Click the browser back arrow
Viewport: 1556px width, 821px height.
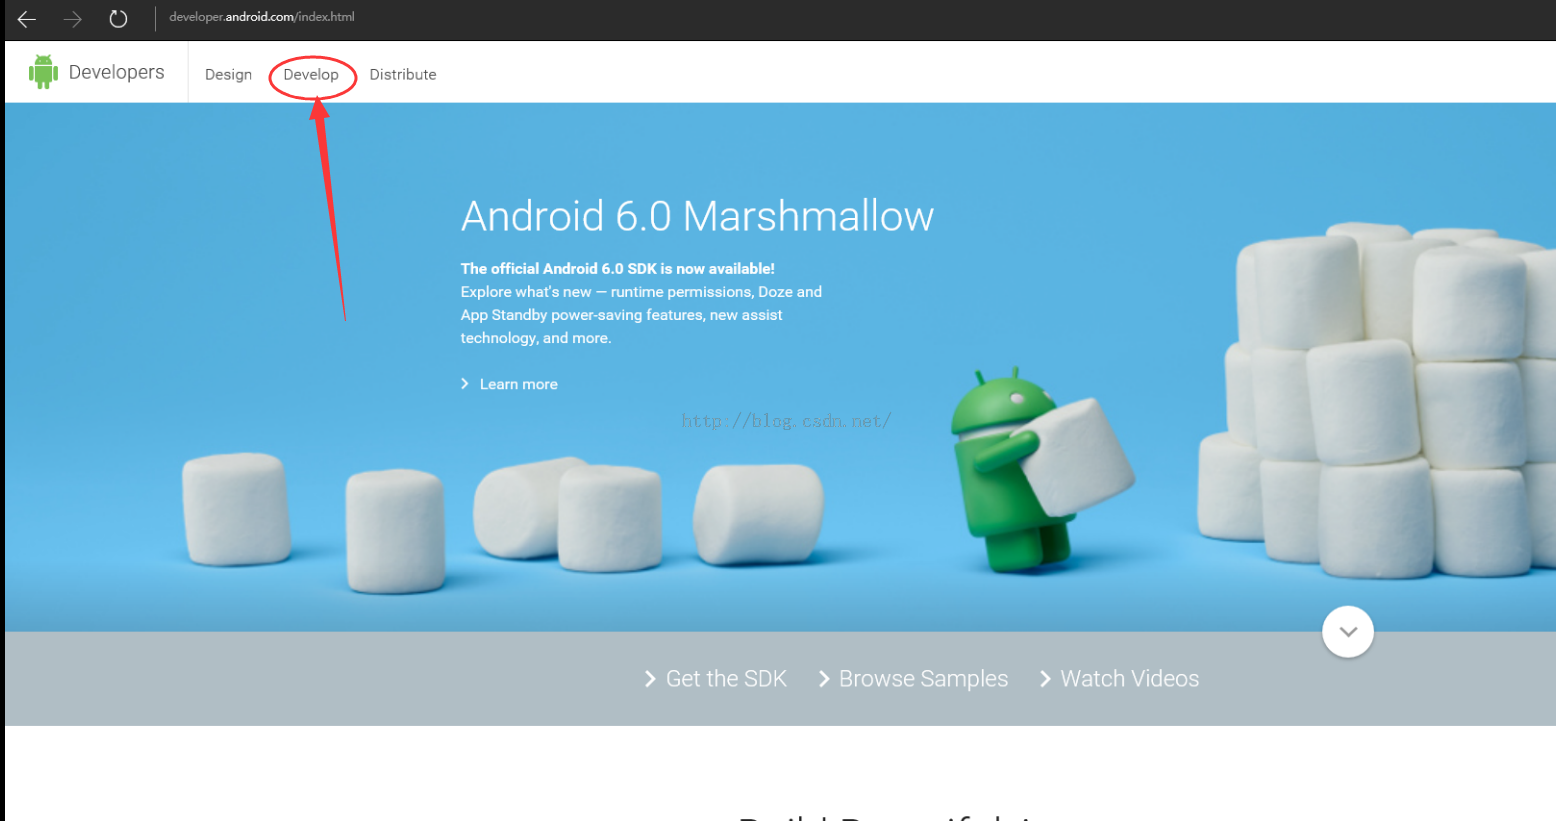point(27,18)
